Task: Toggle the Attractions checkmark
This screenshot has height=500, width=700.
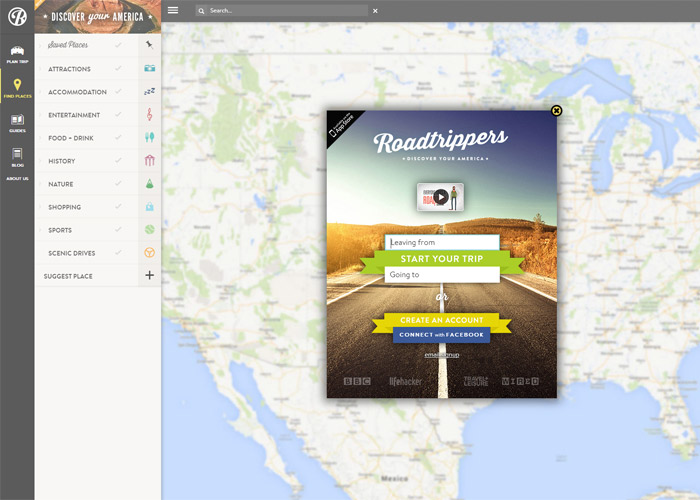Action: click(118, 68)
